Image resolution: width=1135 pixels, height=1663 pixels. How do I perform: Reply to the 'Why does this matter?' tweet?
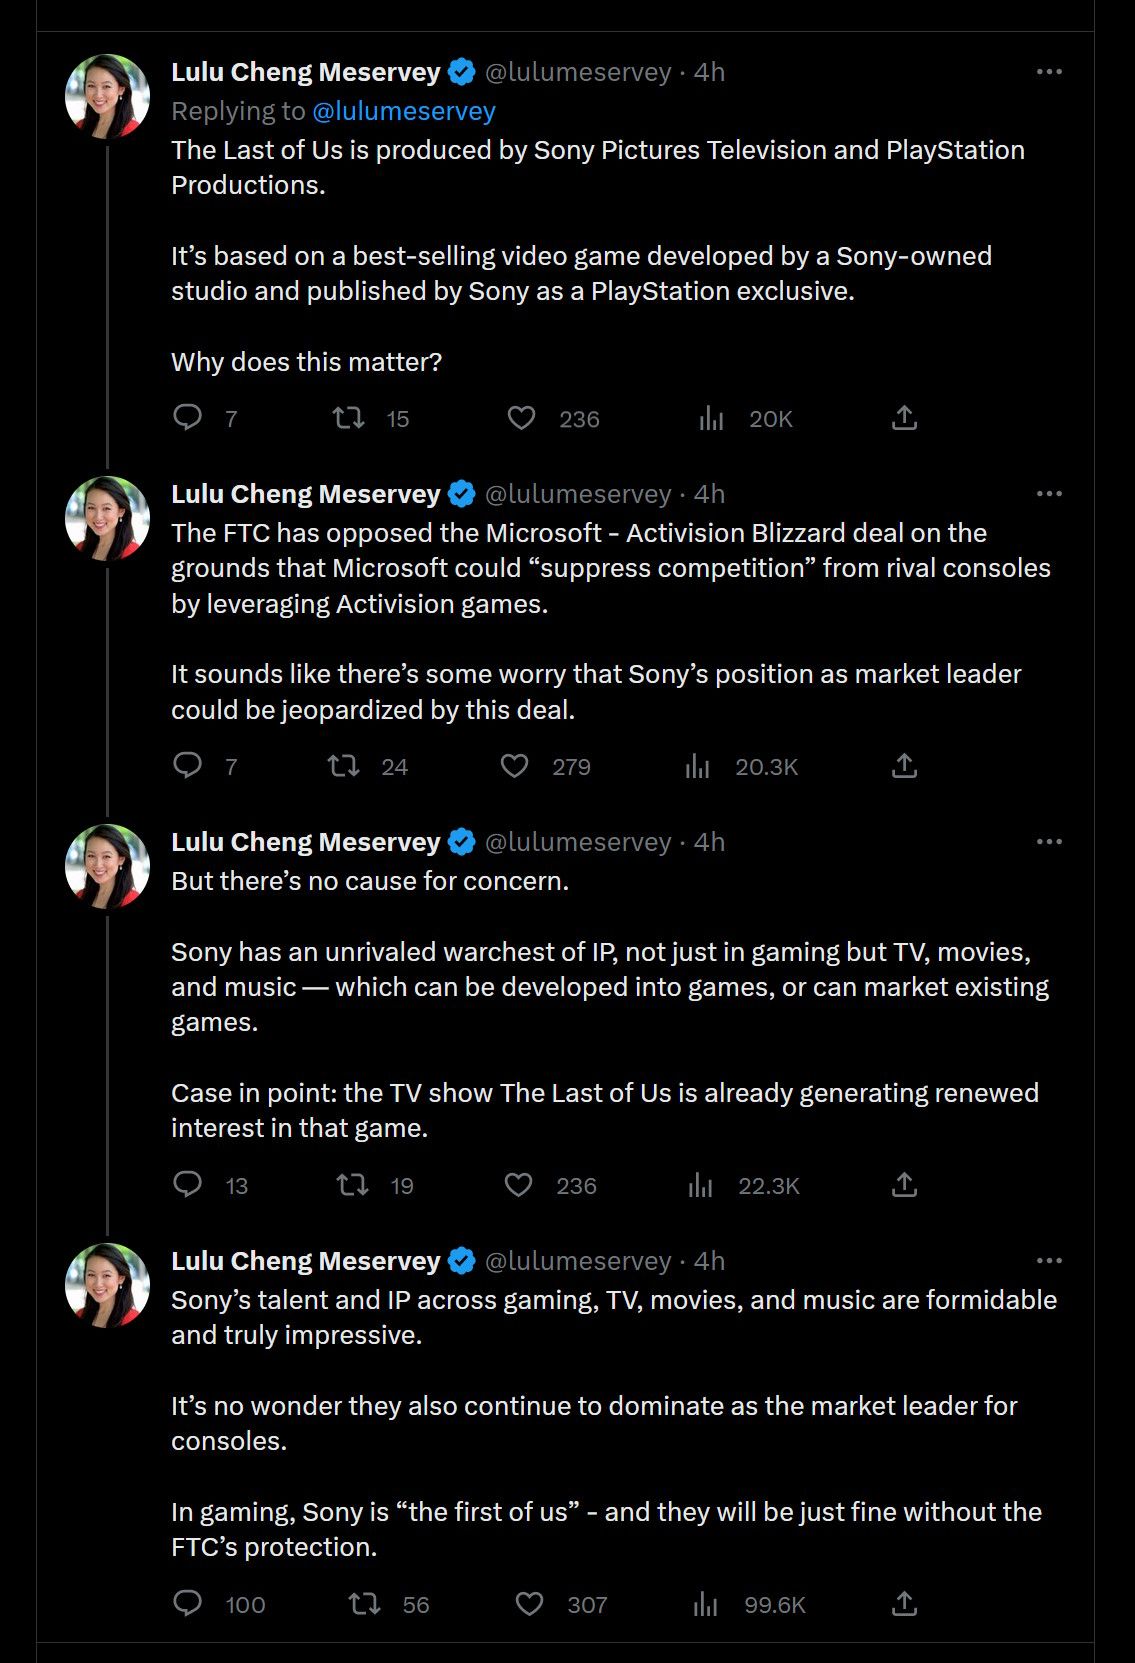[188, 417]
